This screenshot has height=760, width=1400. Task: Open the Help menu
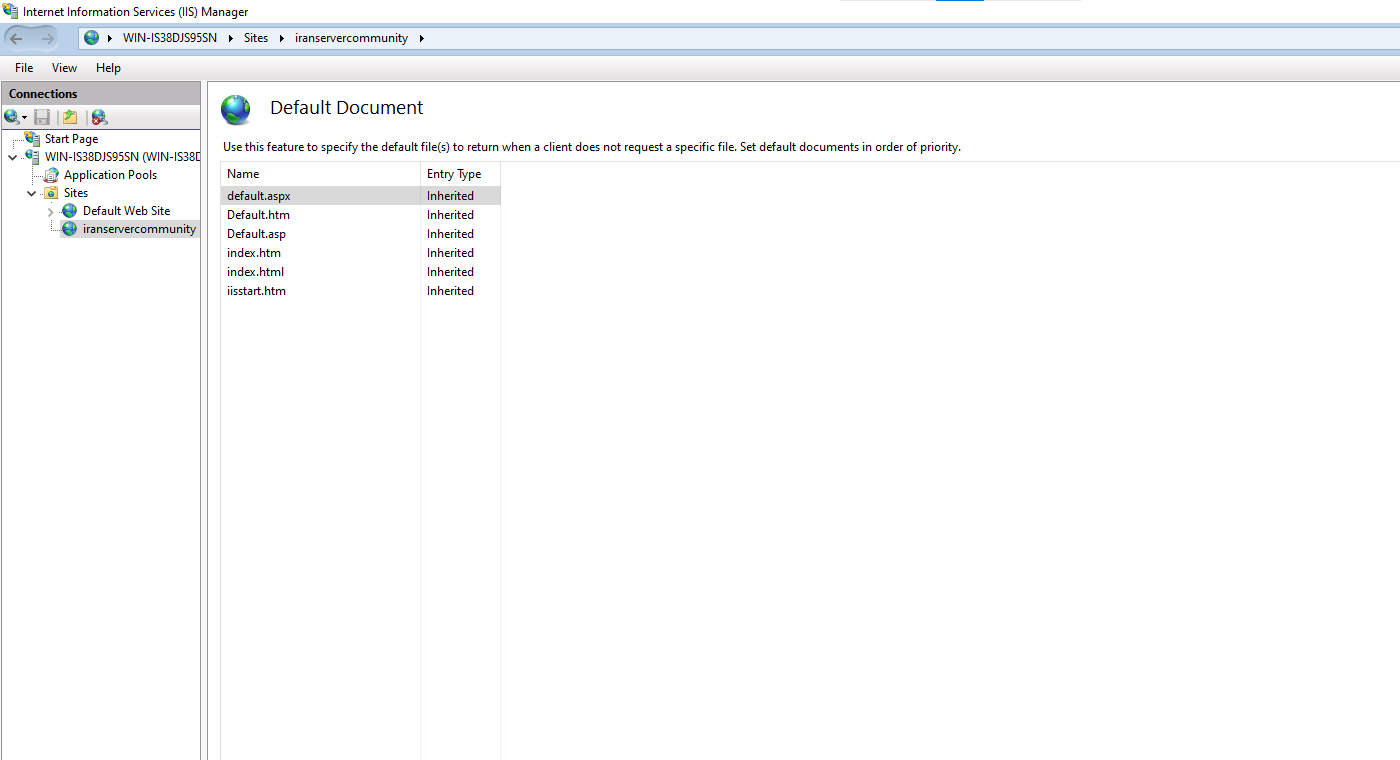coord(108,68)
